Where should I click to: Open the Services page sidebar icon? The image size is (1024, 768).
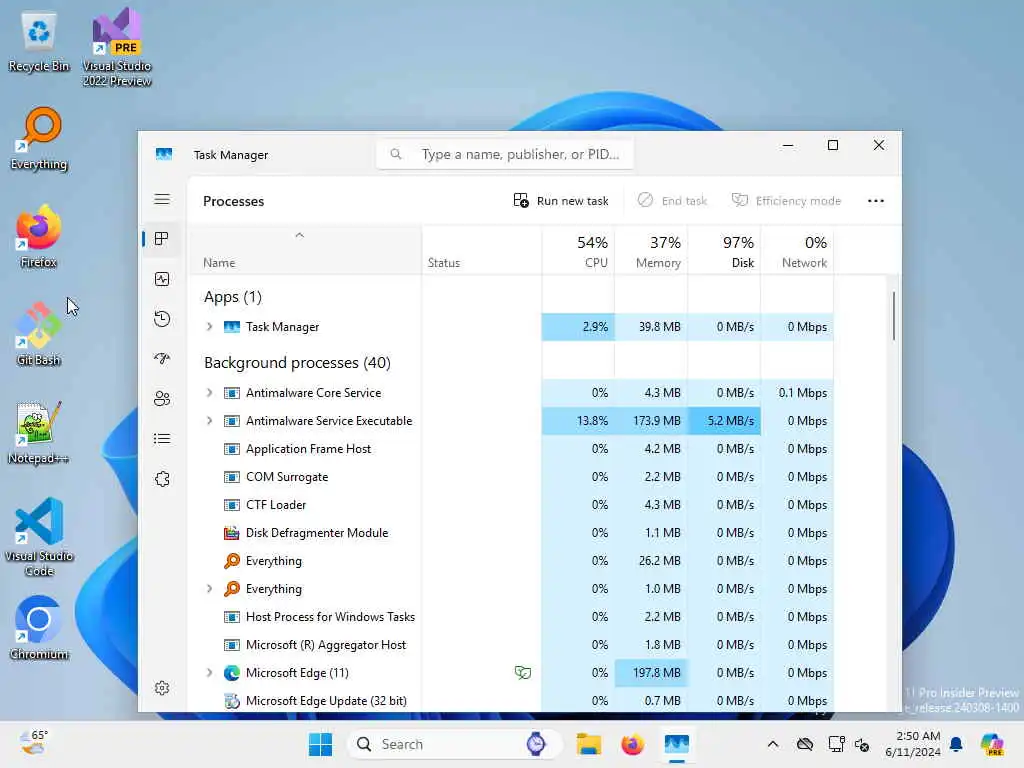162,479
